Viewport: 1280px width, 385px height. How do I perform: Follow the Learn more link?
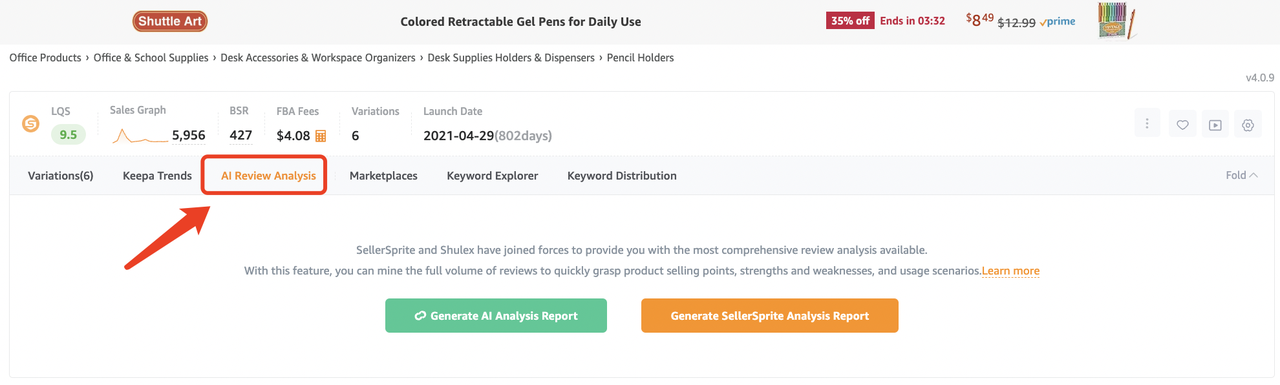(x=1011, y=271)
